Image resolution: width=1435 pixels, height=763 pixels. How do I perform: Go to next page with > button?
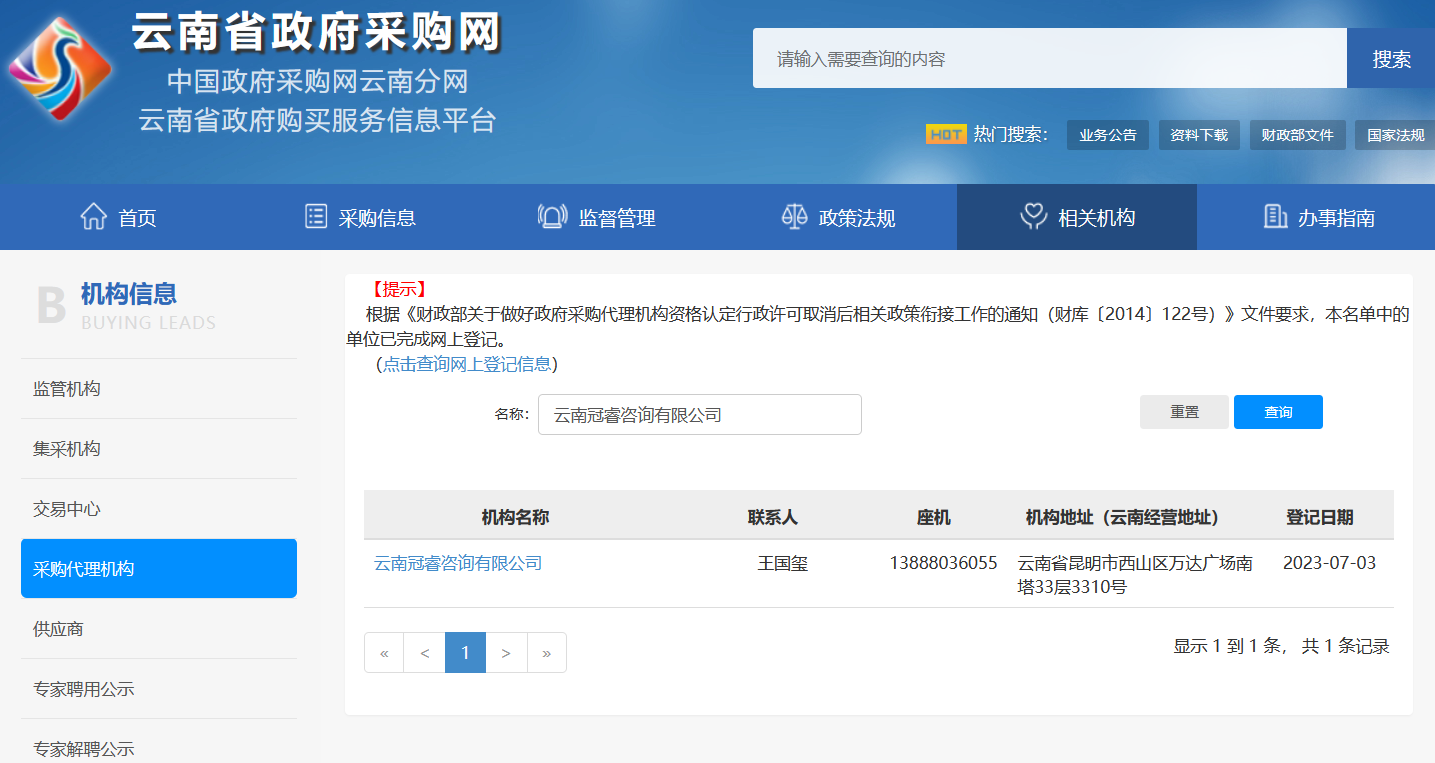click(506, 653)
